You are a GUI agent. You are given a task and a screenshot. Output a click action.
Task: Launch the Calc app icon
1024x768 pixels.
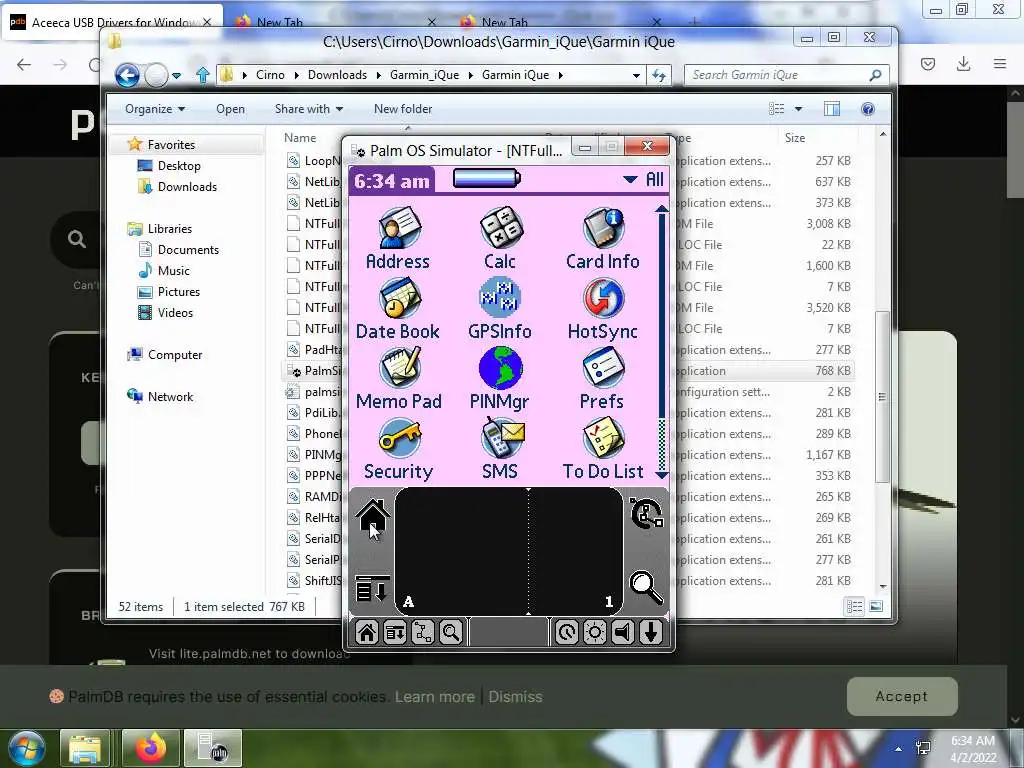click(x=500, y=238)
